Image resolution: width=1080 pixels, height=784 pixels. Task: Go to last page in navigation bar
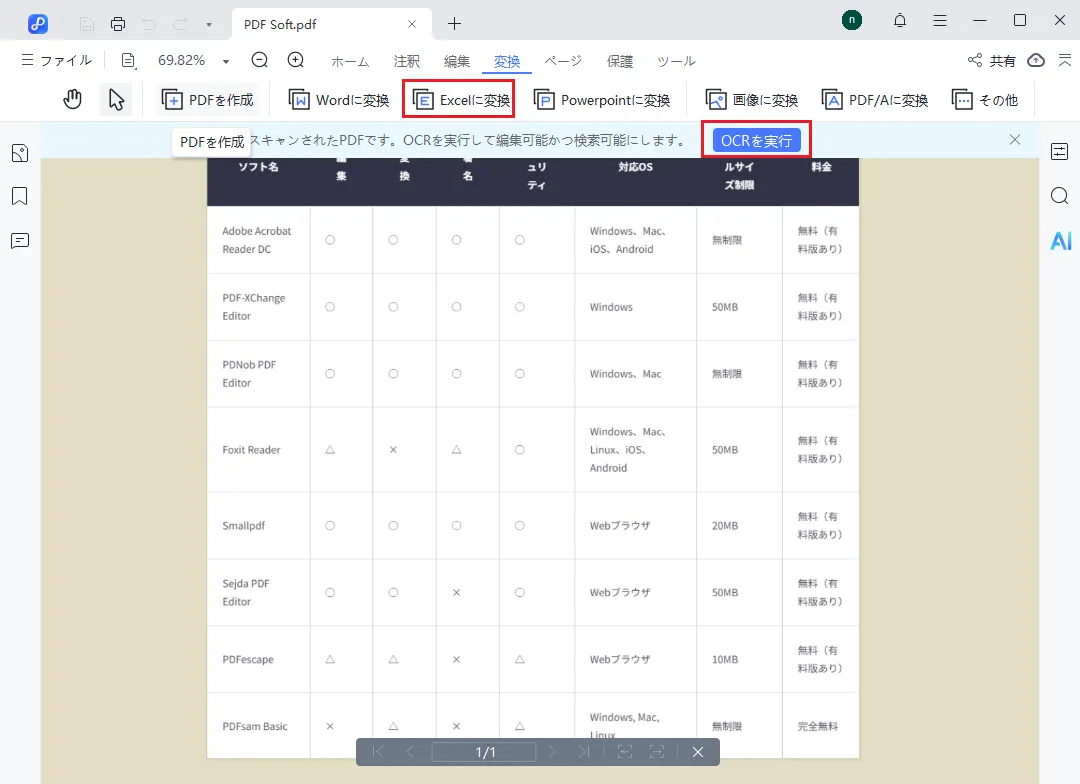point(584,752)
